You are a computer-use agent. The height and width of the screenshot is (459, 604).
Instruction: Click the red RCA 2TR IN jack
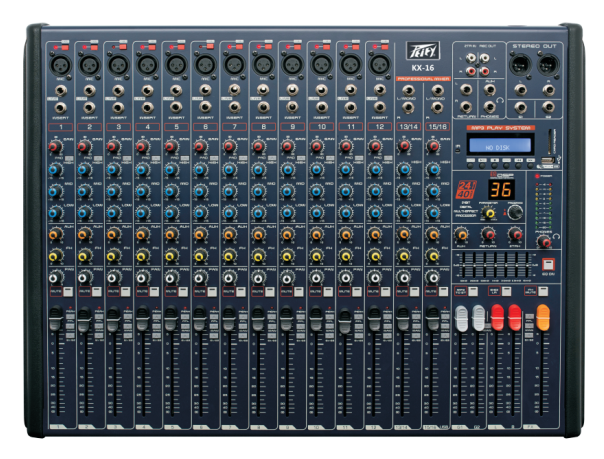(471, 71)
